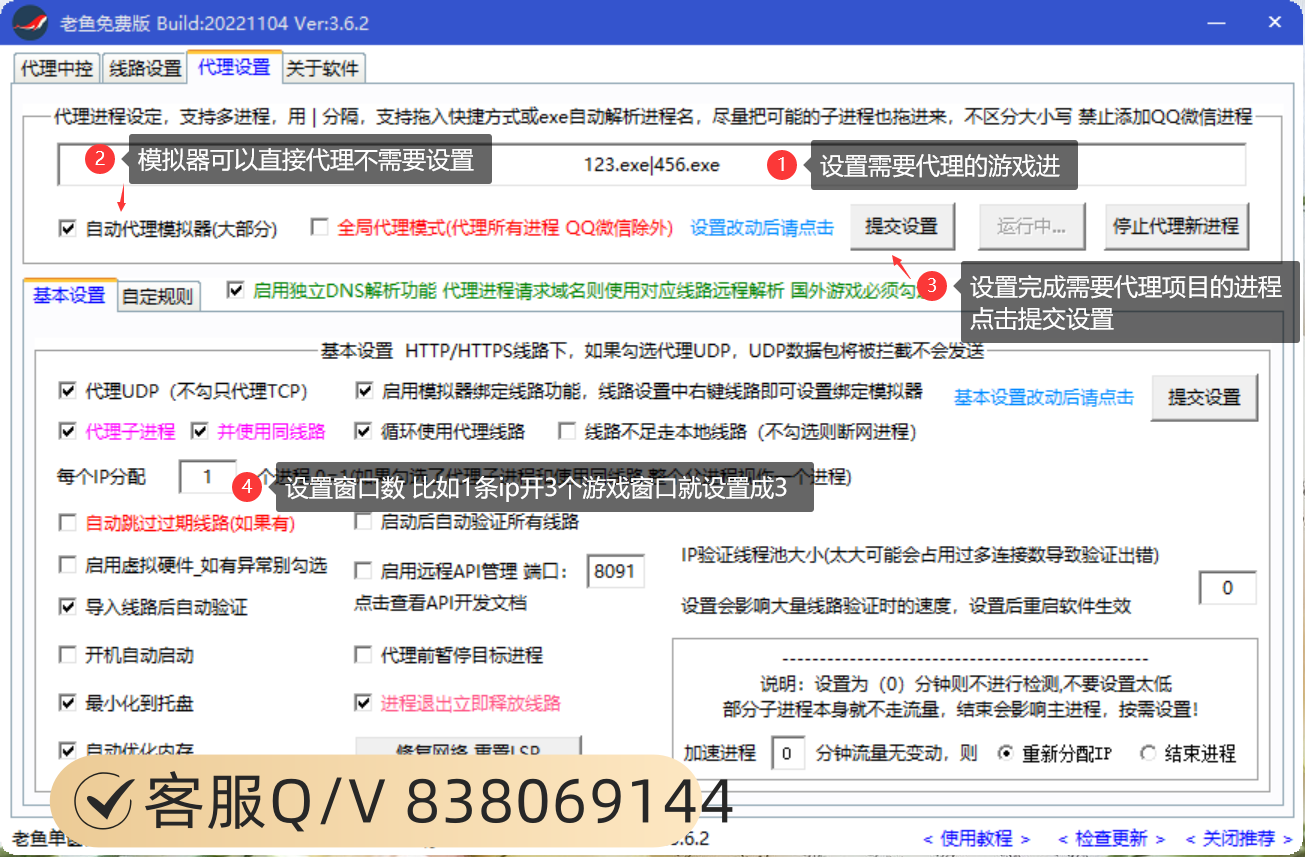Open the 线路设置 tab

coord(145,69)
